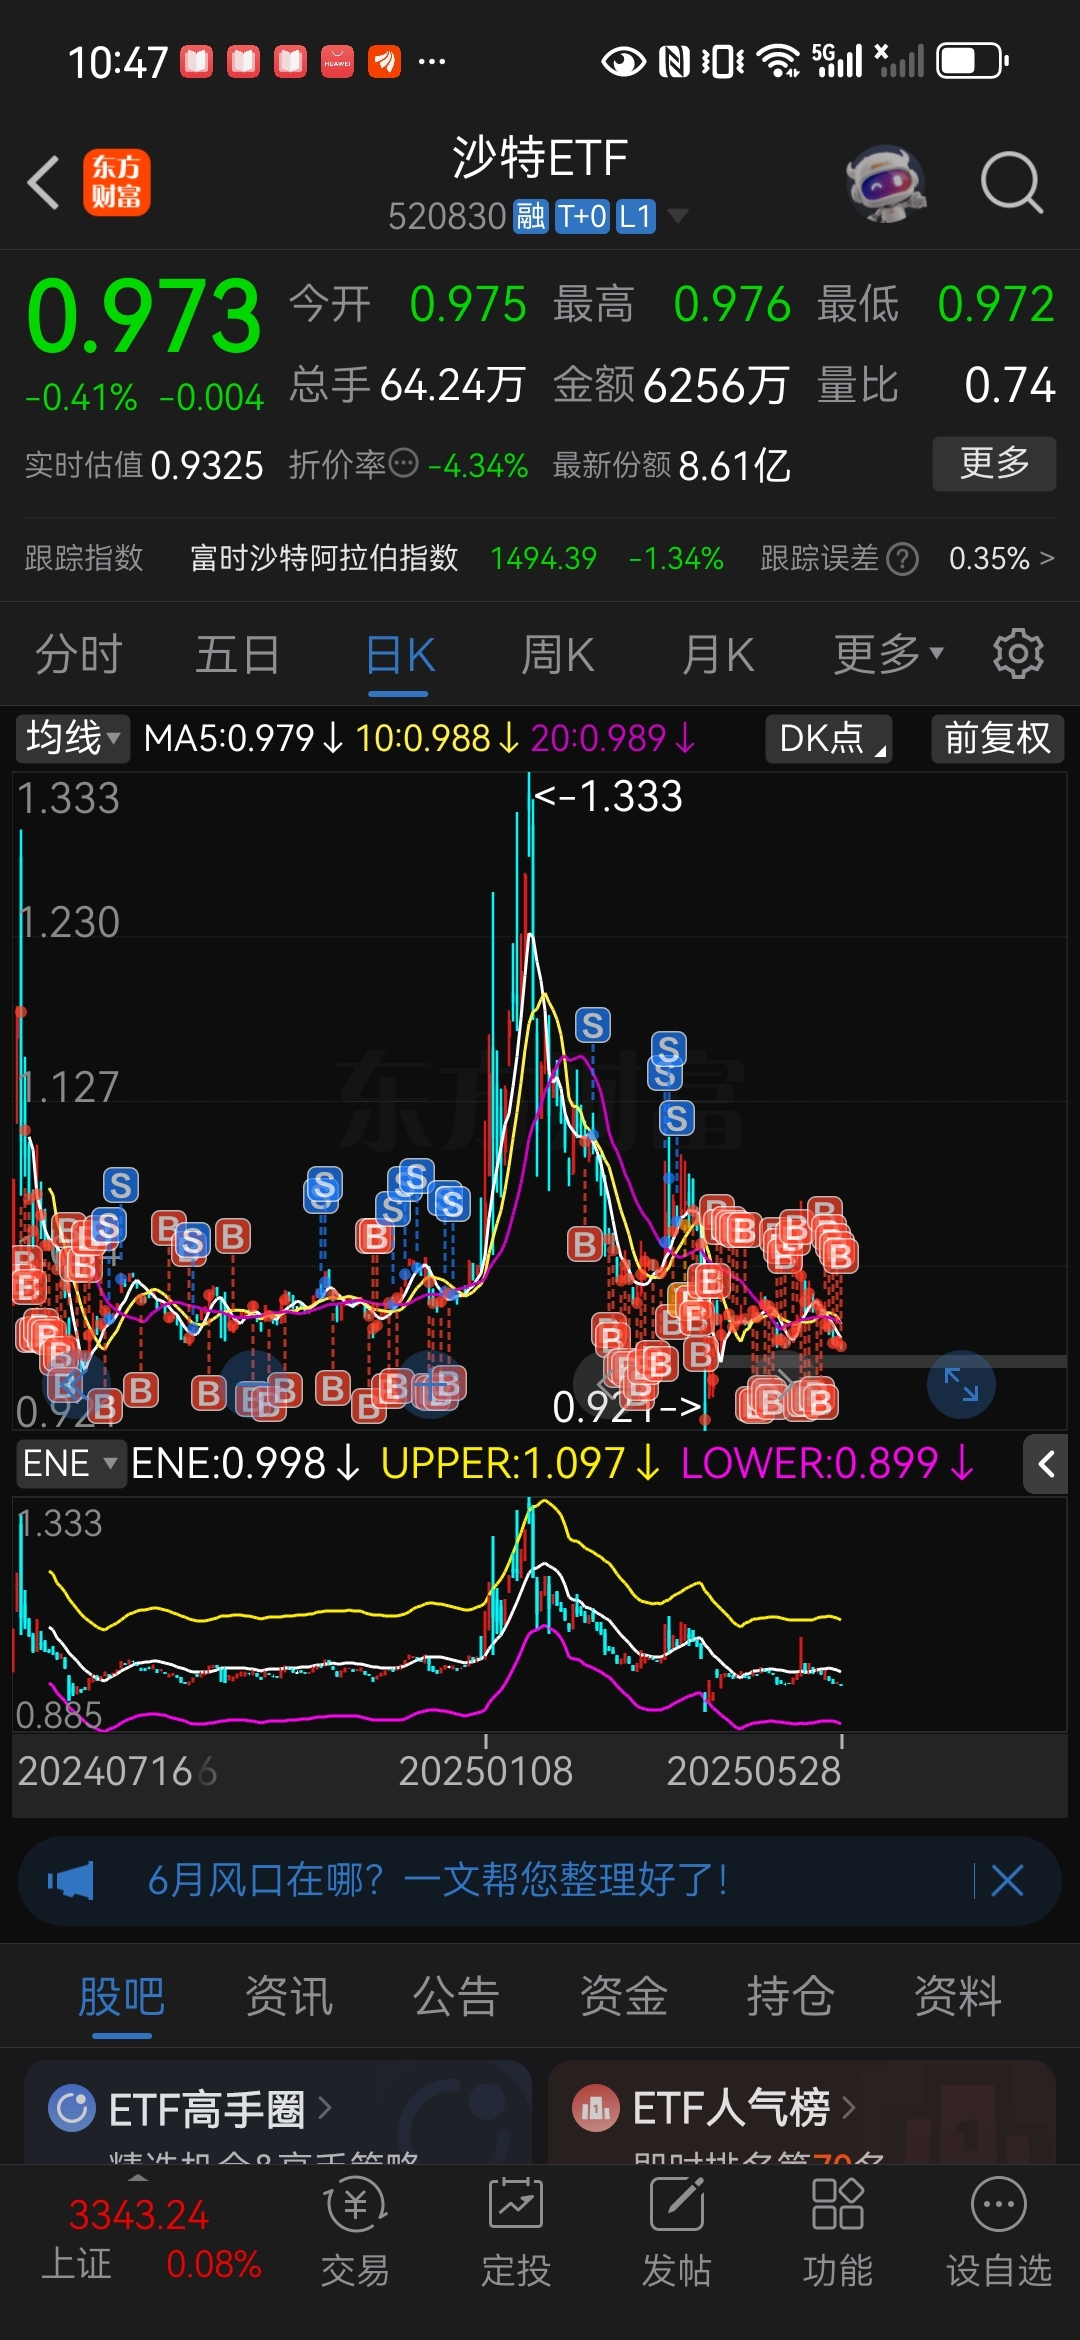Image resolution: width=1080 pixels, height=2340 pixels.
Task: Switch to the 分时 chart tab
Action: pyautogui.click(x=78, y=656)
